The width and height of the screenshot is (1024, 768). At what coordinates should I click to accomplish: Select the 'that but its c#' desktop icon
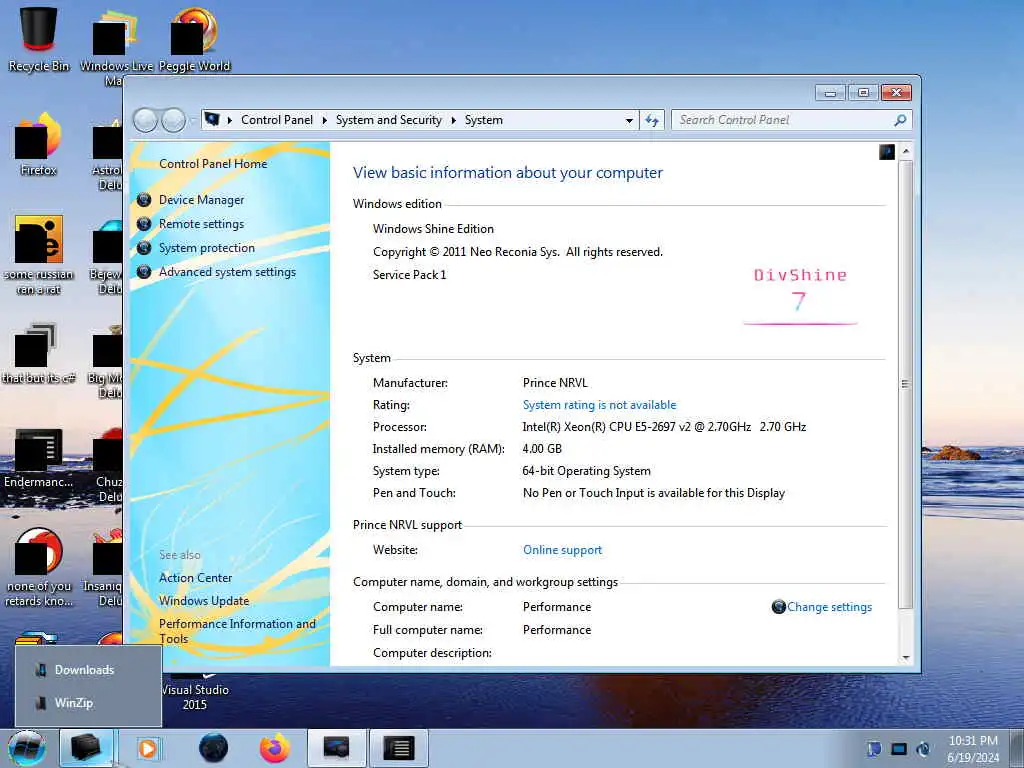39,353
